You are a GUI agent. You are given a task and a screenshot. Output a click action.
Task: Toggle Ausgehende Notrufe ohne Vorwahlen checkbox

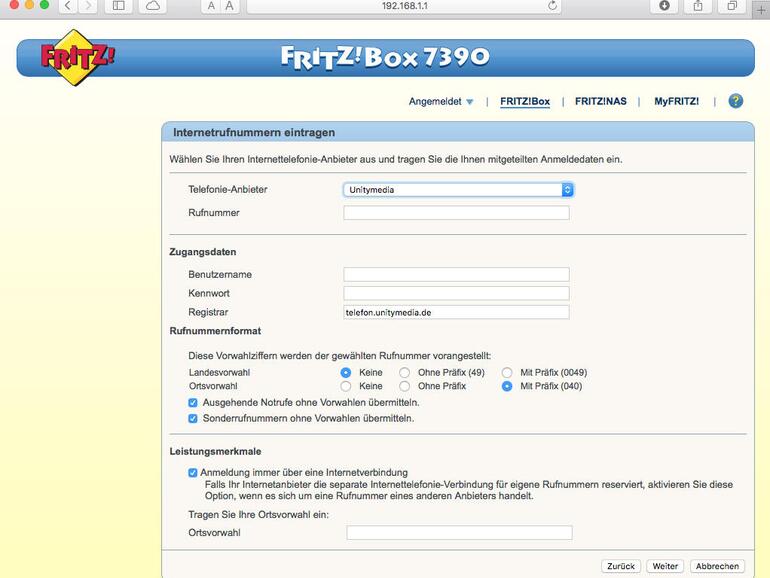click(x=193, y=403)
